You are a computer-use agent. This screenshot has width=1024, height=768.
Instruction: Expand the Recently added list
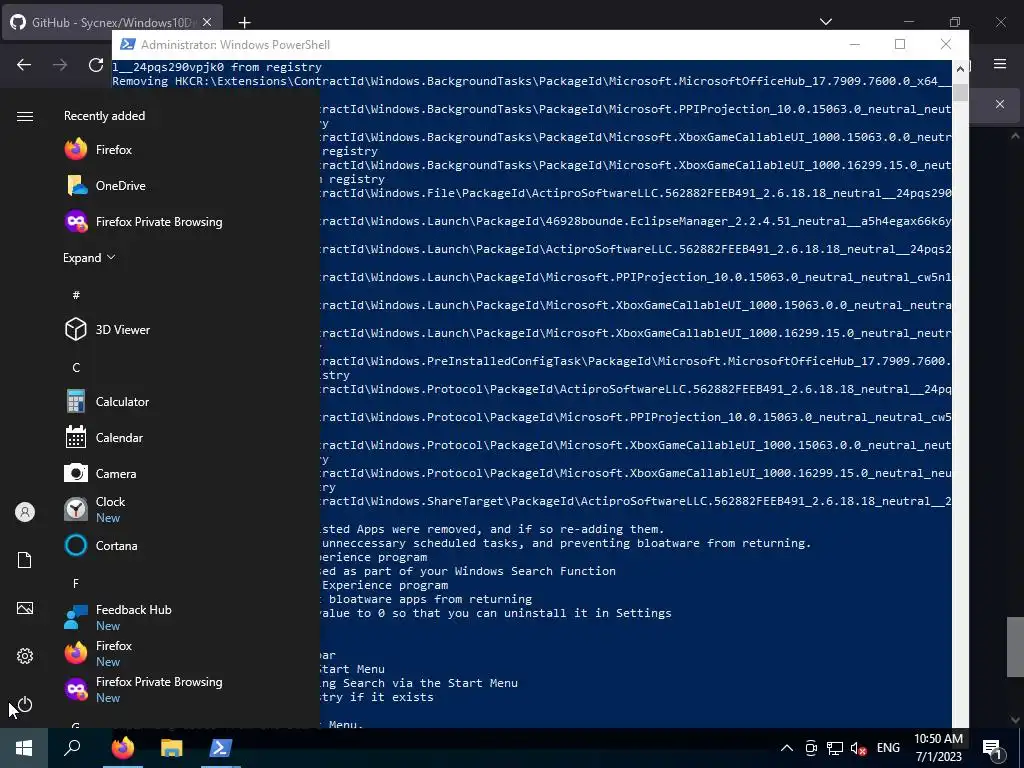[89, 257]
